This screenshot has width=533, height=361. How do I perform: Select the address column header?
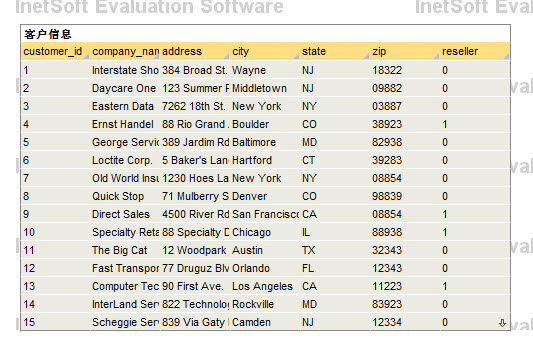(195, 51)
